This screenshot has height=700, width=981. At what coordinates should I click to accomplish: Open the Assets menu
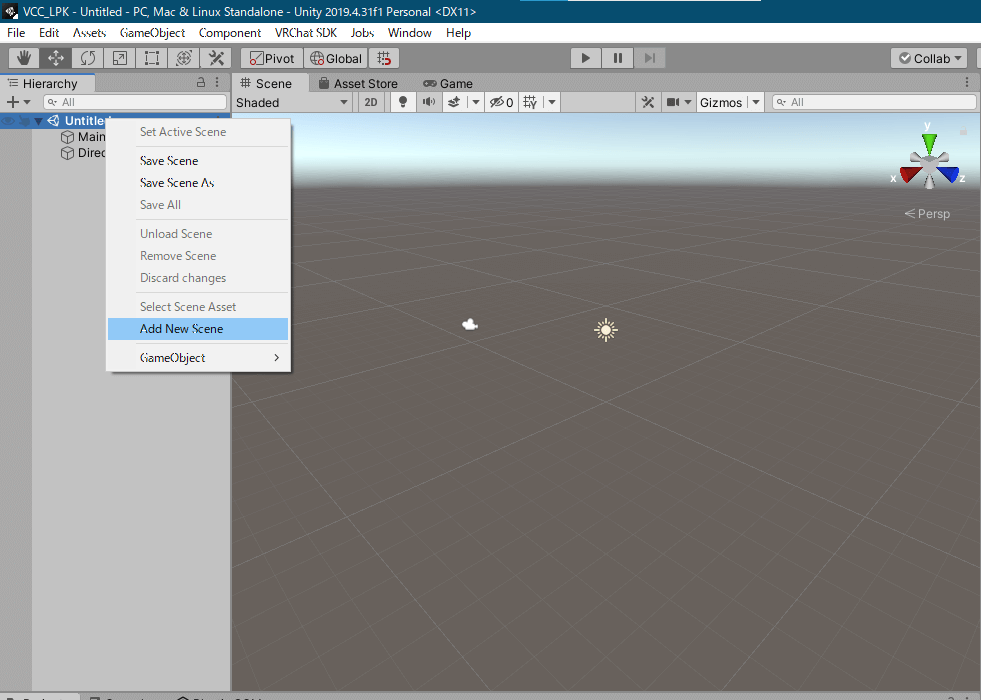pos(89,33)
